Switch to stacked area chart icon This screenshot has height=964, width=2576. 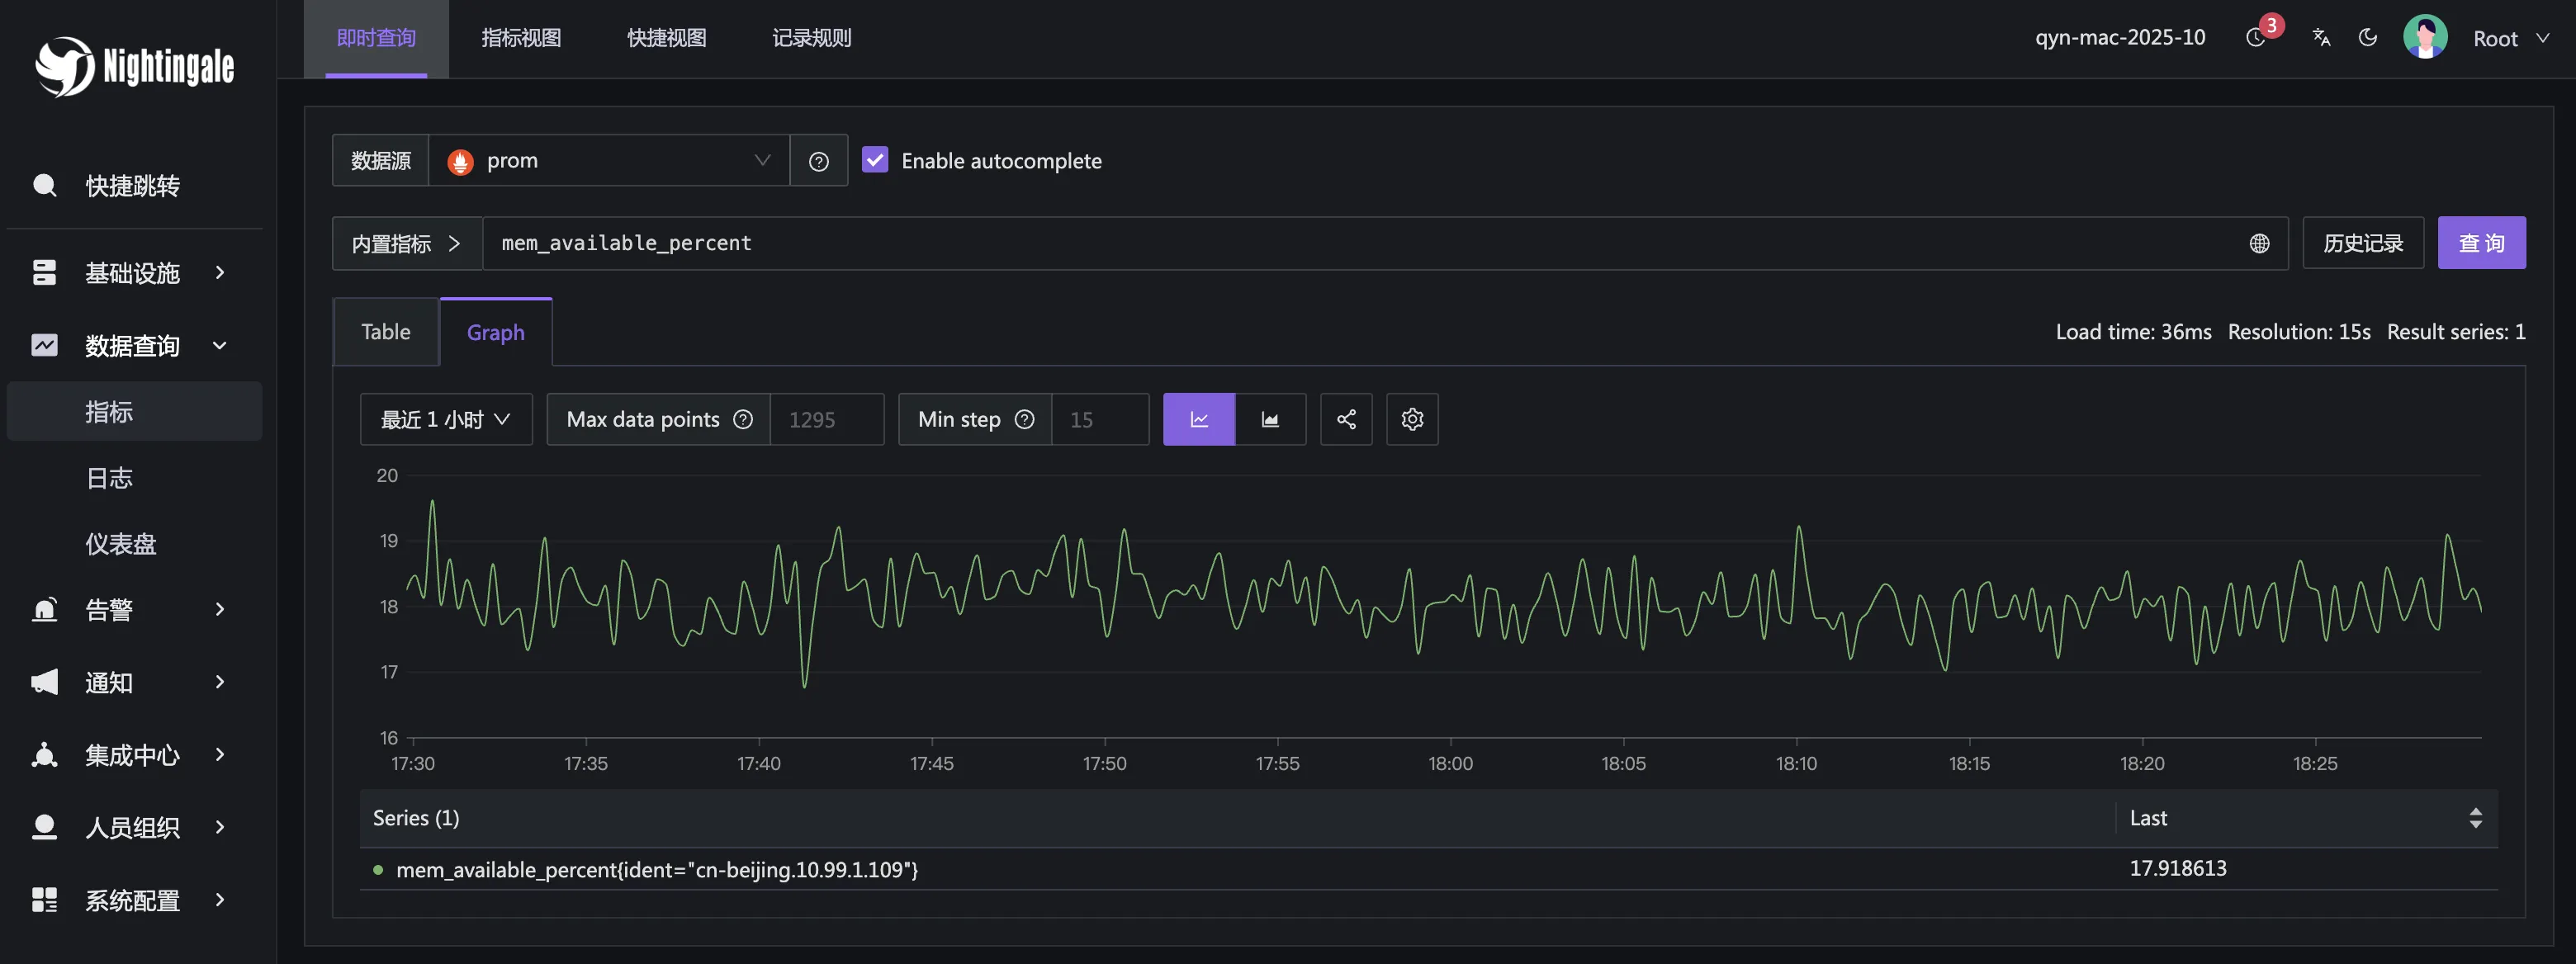1269,419
